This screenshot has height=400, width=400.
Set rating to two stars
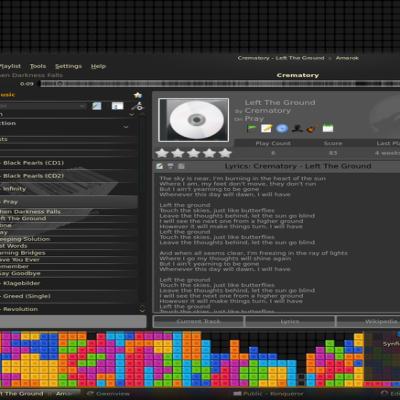pyautogui.click(x=178, y=153)
